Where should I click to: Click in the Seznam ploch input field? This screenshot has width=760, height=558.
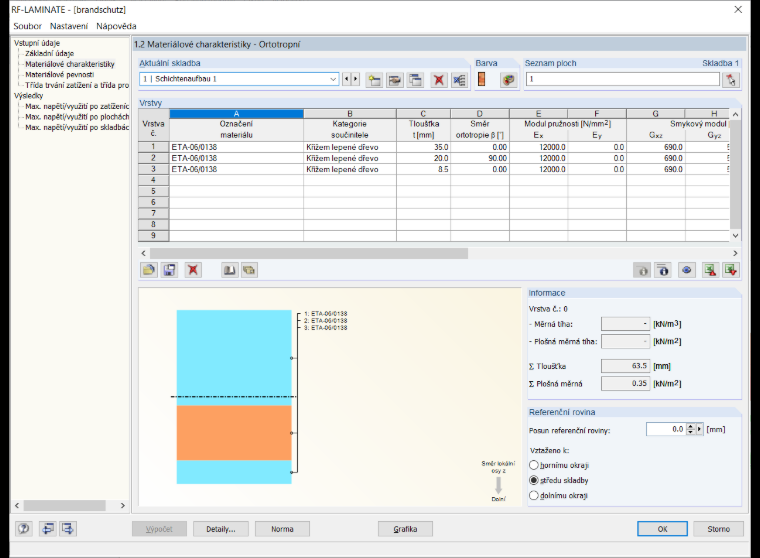pos(623,79)
